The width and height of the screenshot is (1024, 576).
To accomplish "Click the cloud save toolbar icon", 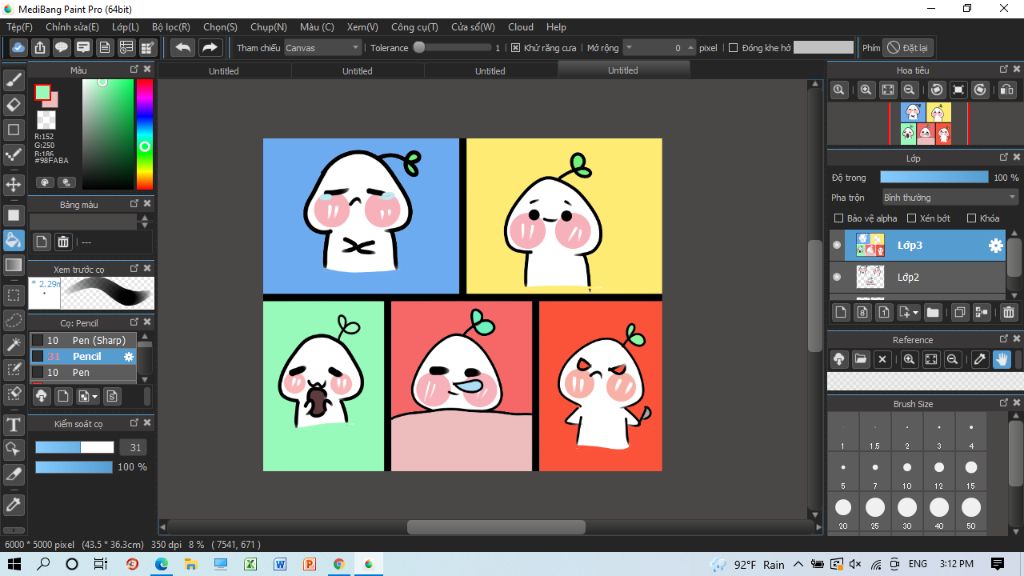I will [x=18, y=48].
